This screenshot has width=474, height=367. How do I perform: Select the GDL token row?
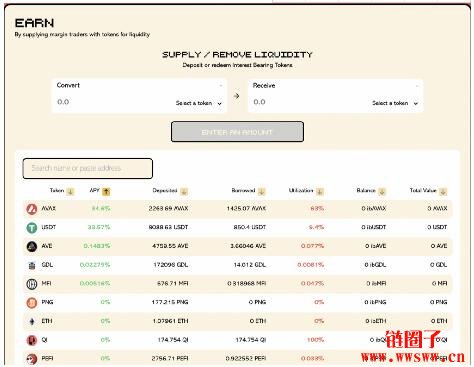click(x=237, y=265)
